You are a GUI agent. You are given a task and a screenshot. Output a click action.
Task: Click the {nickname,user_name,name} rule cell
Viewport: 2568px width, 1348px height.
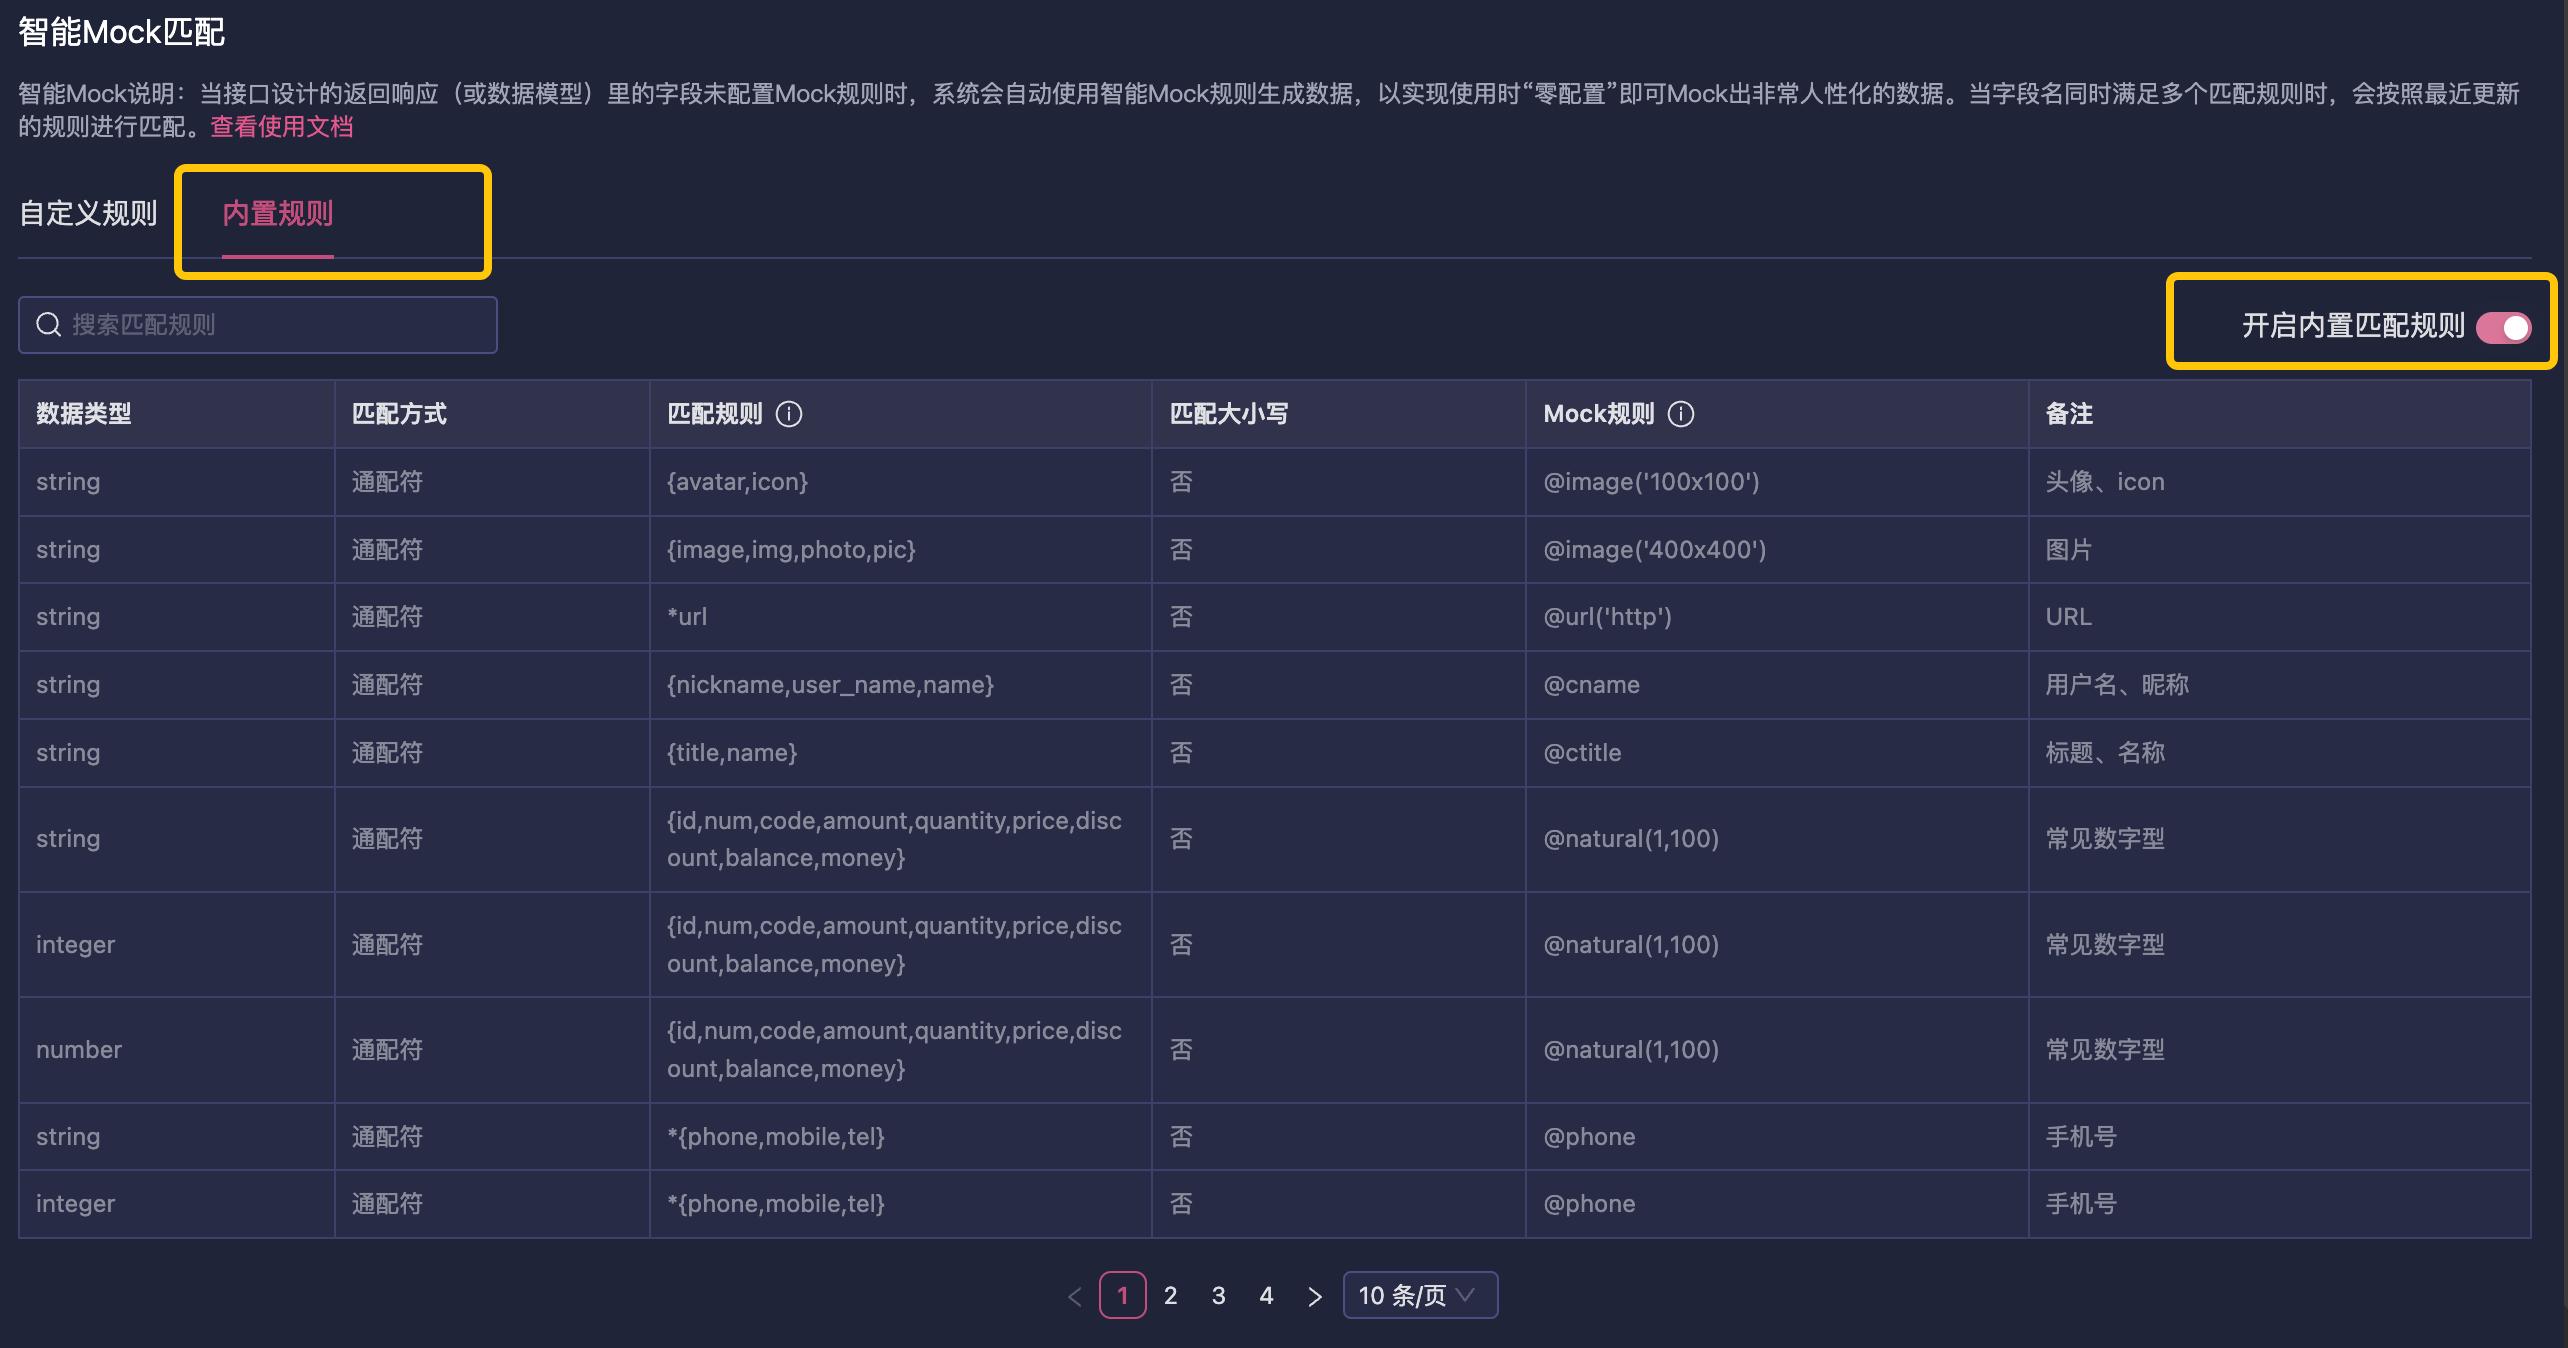pos(901,685)
